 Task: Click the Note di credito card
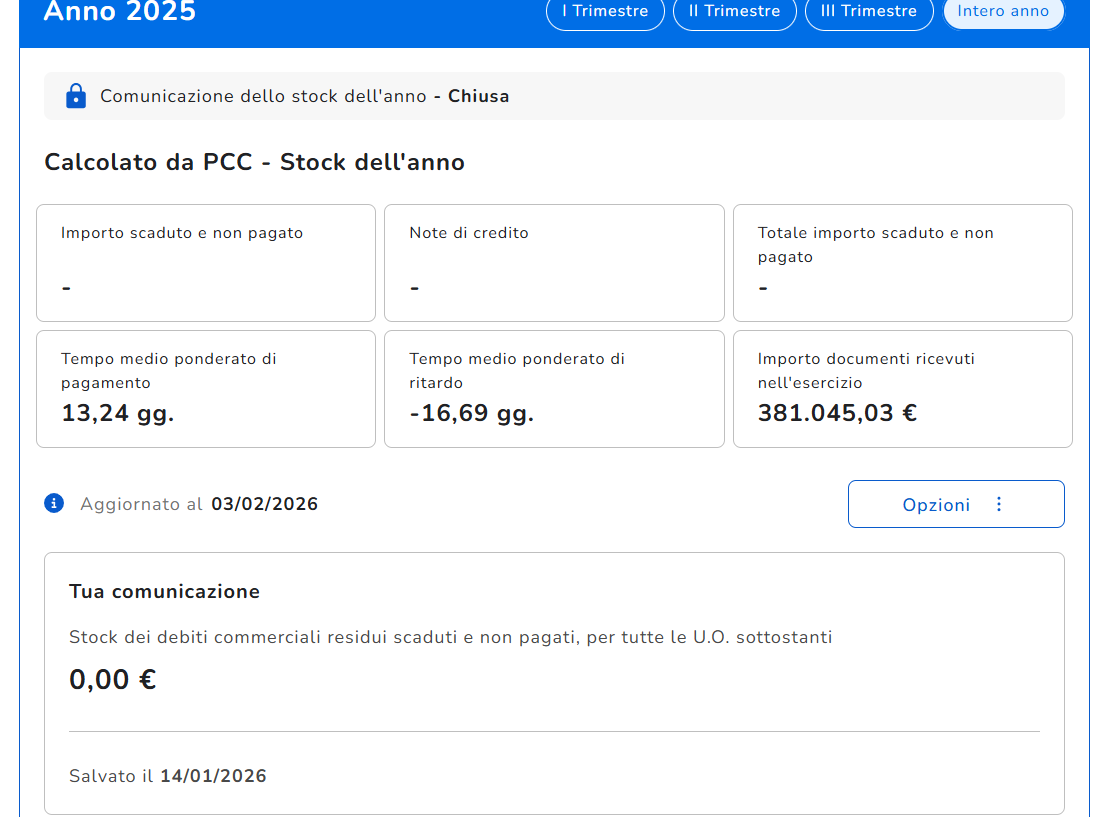(554, 263)
